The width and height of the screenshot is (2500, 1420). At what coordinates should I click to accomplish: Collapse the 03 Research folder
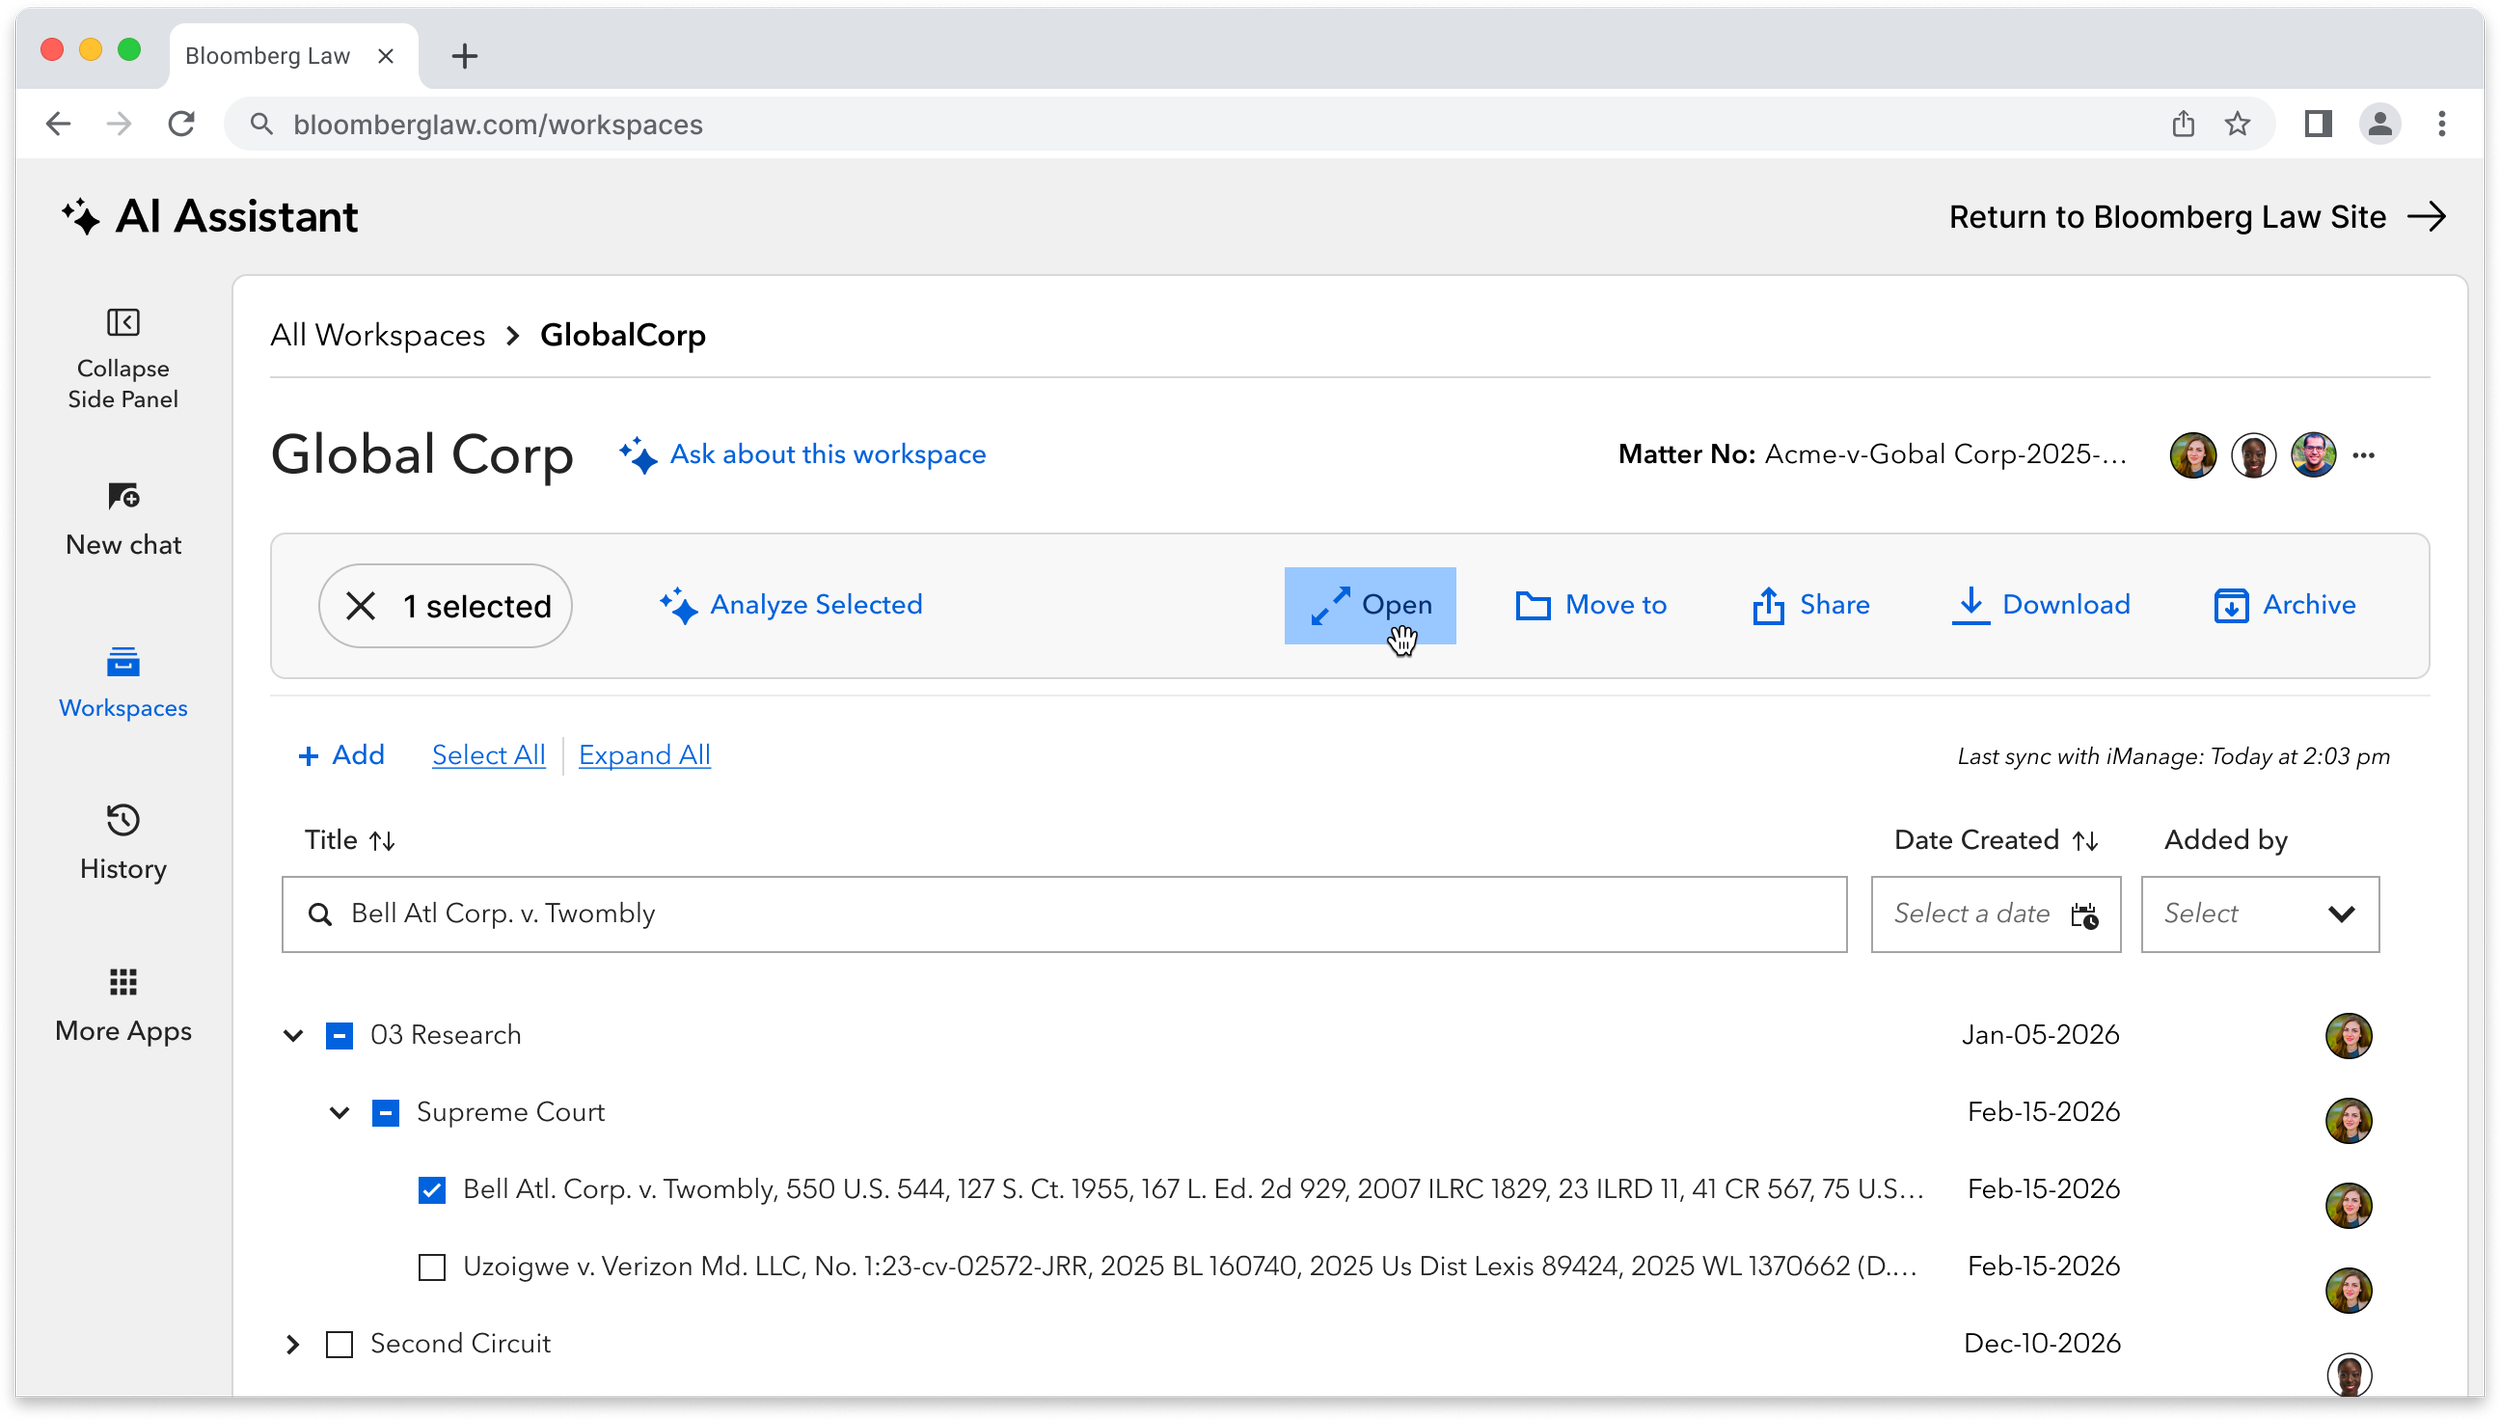[x=293, y=1036]
